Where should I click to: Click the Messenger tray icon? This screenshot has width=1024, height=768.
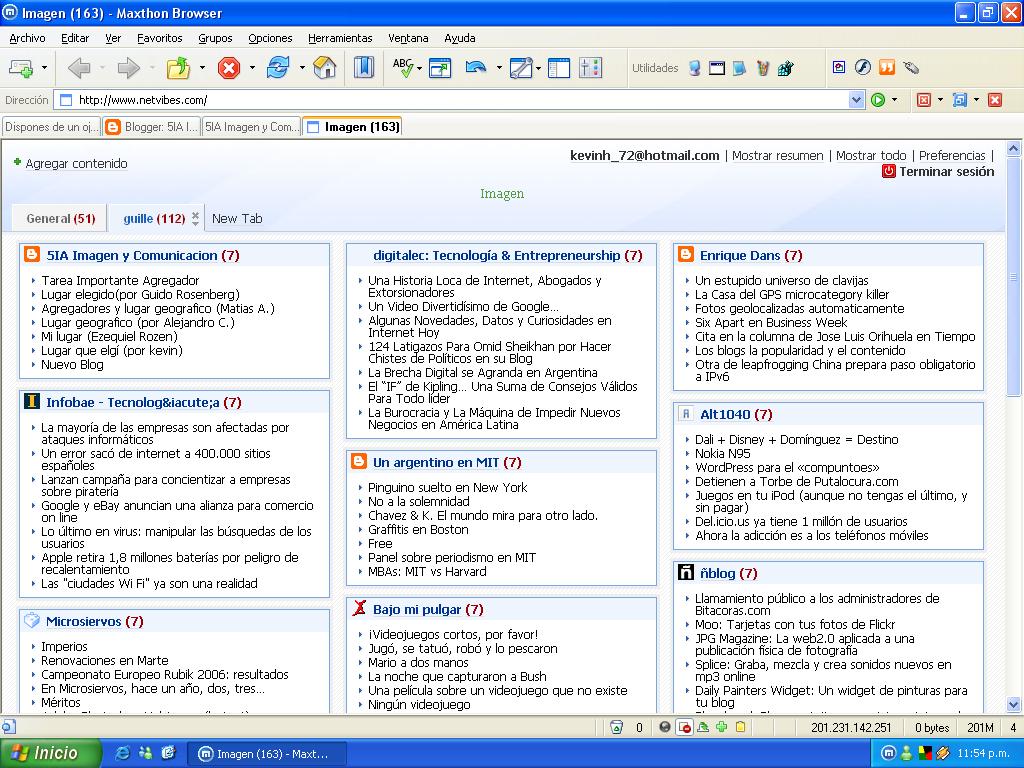coord(906,753)
